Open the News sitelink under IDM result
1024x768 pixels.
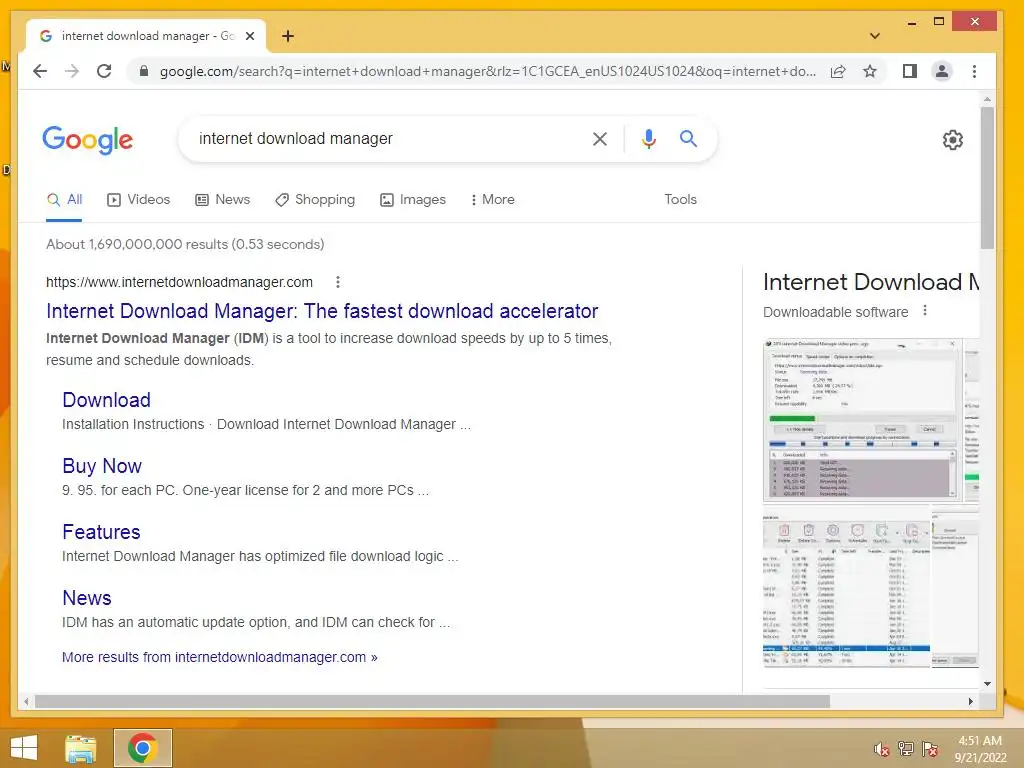(87, 598)
